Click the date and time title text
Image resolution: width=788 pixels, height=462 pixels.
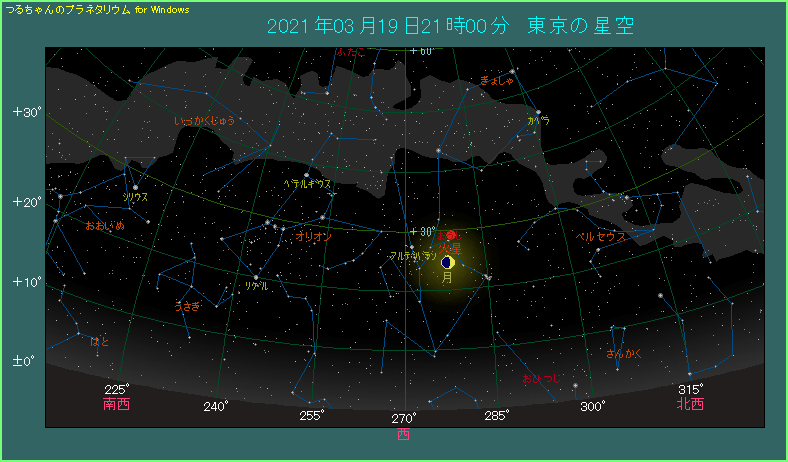coord(452,25)
